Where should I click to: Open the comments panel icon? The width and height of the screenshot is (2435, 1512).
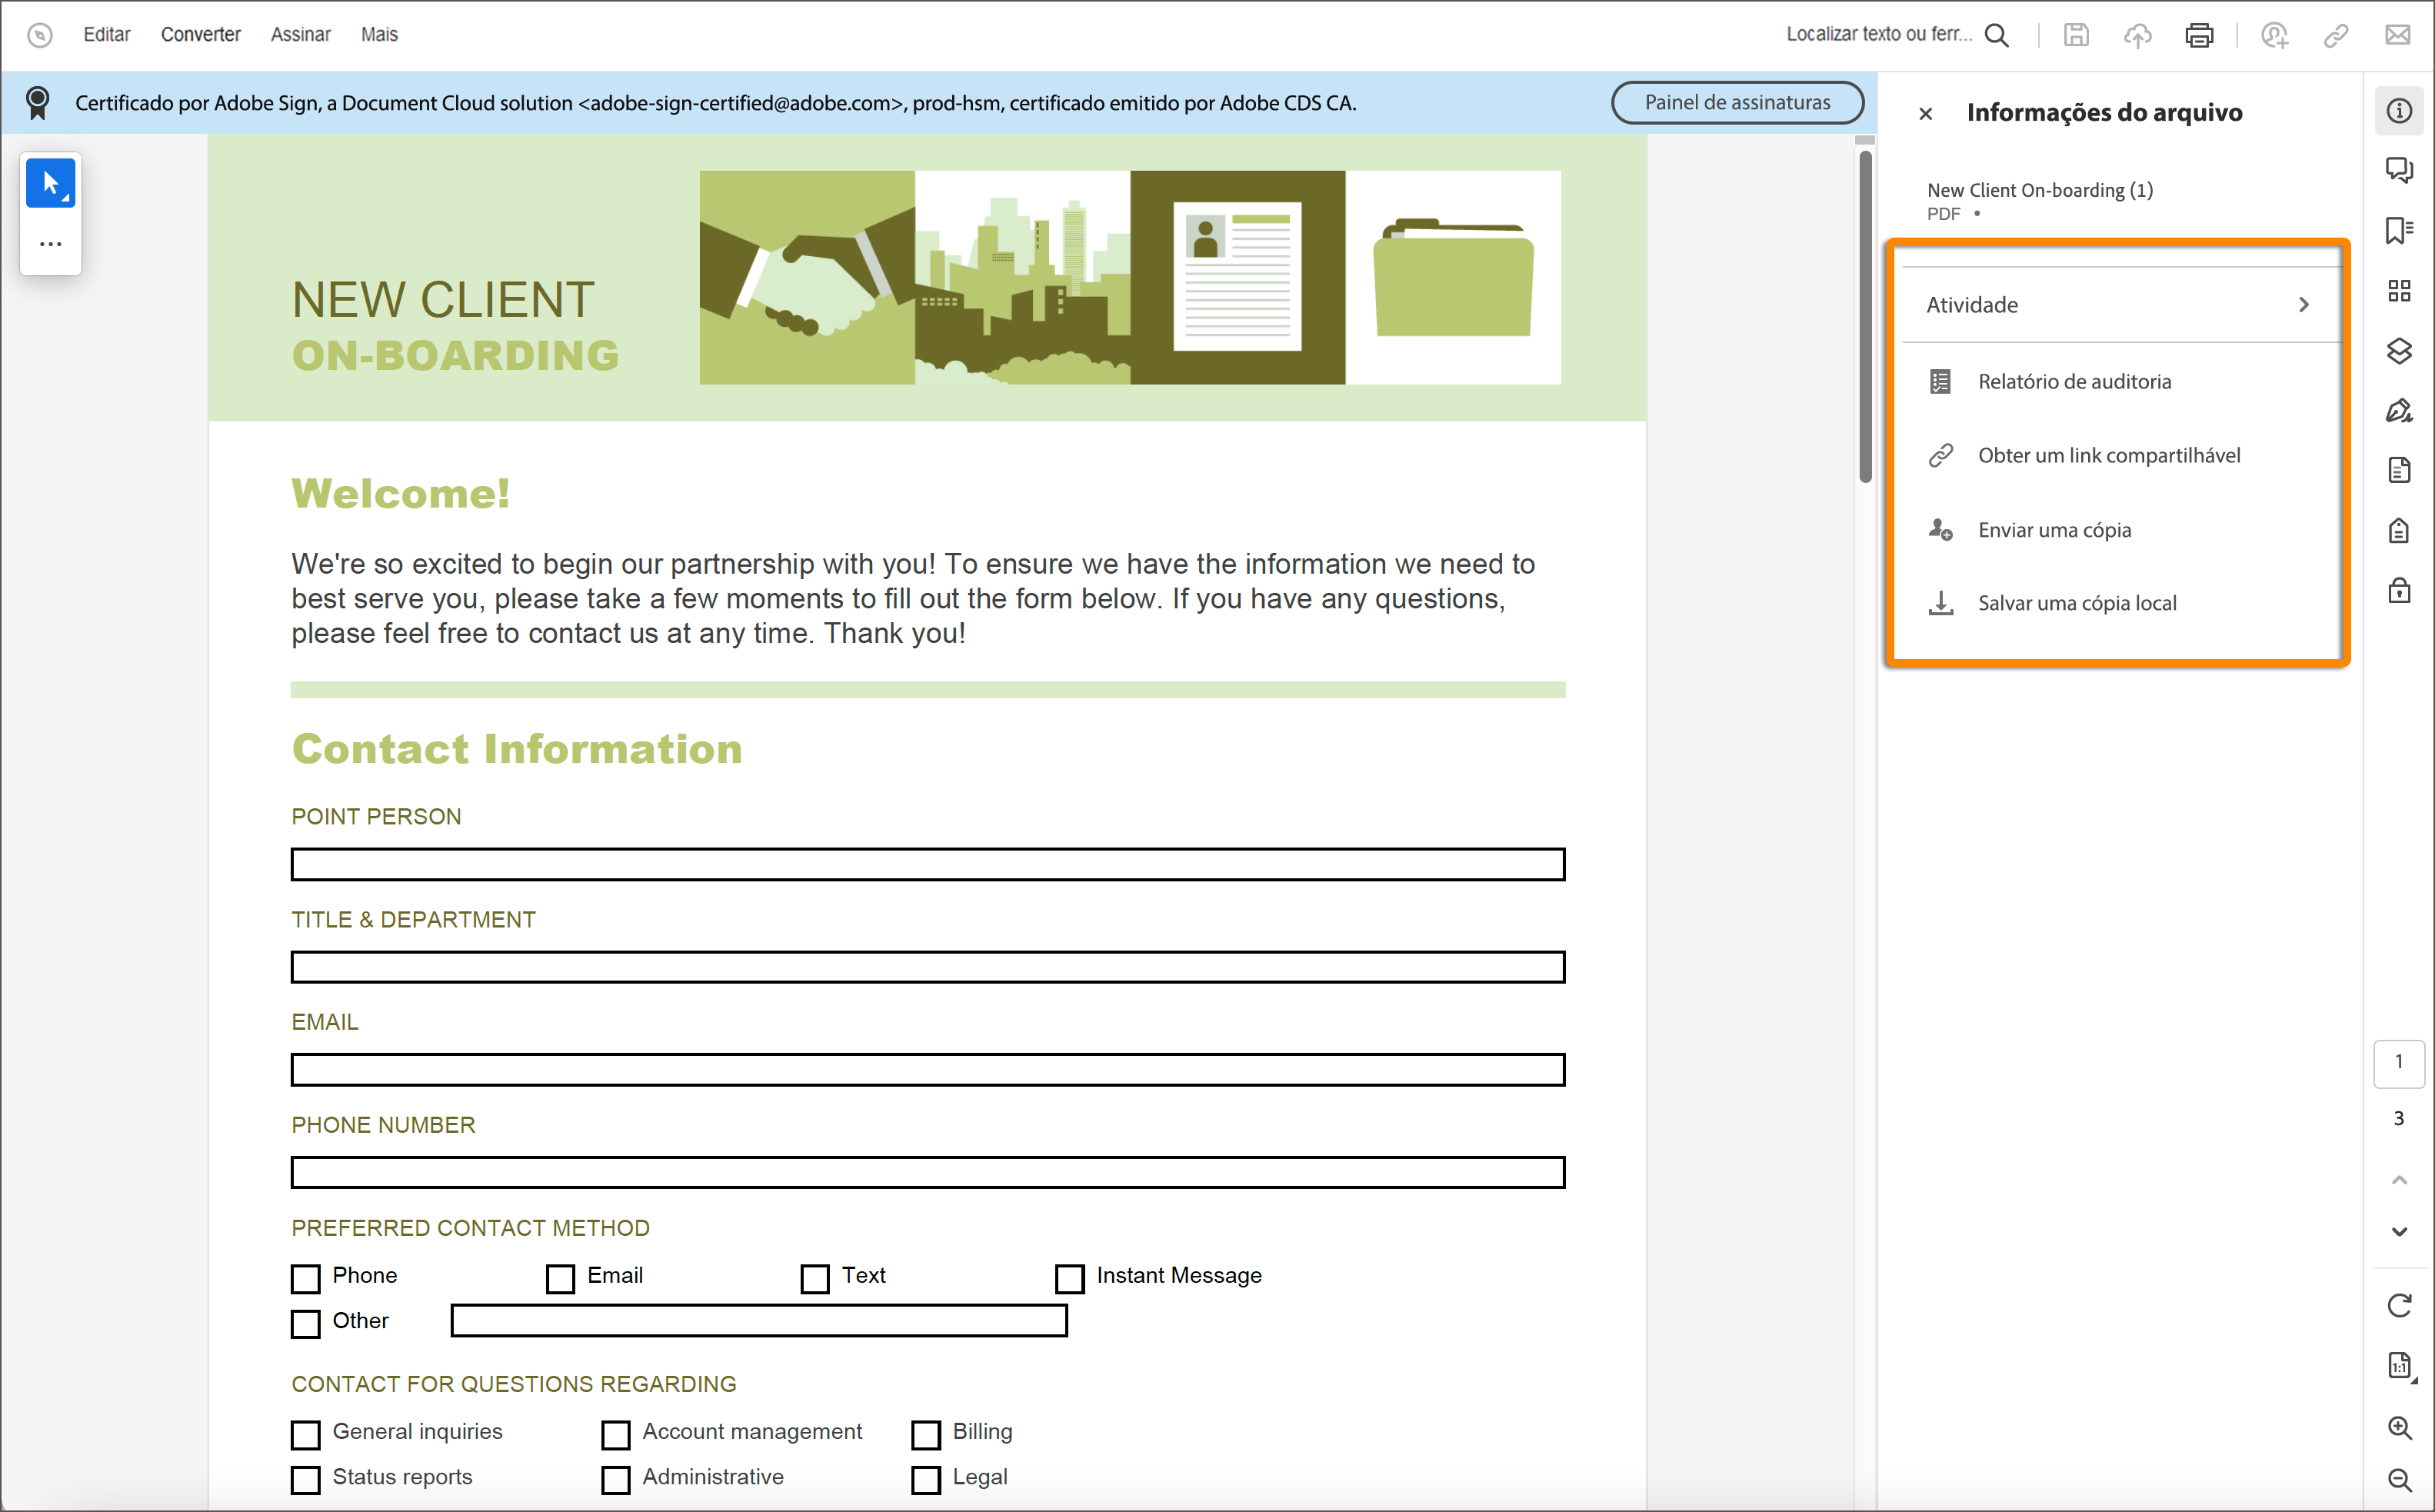coord(2398,169)
